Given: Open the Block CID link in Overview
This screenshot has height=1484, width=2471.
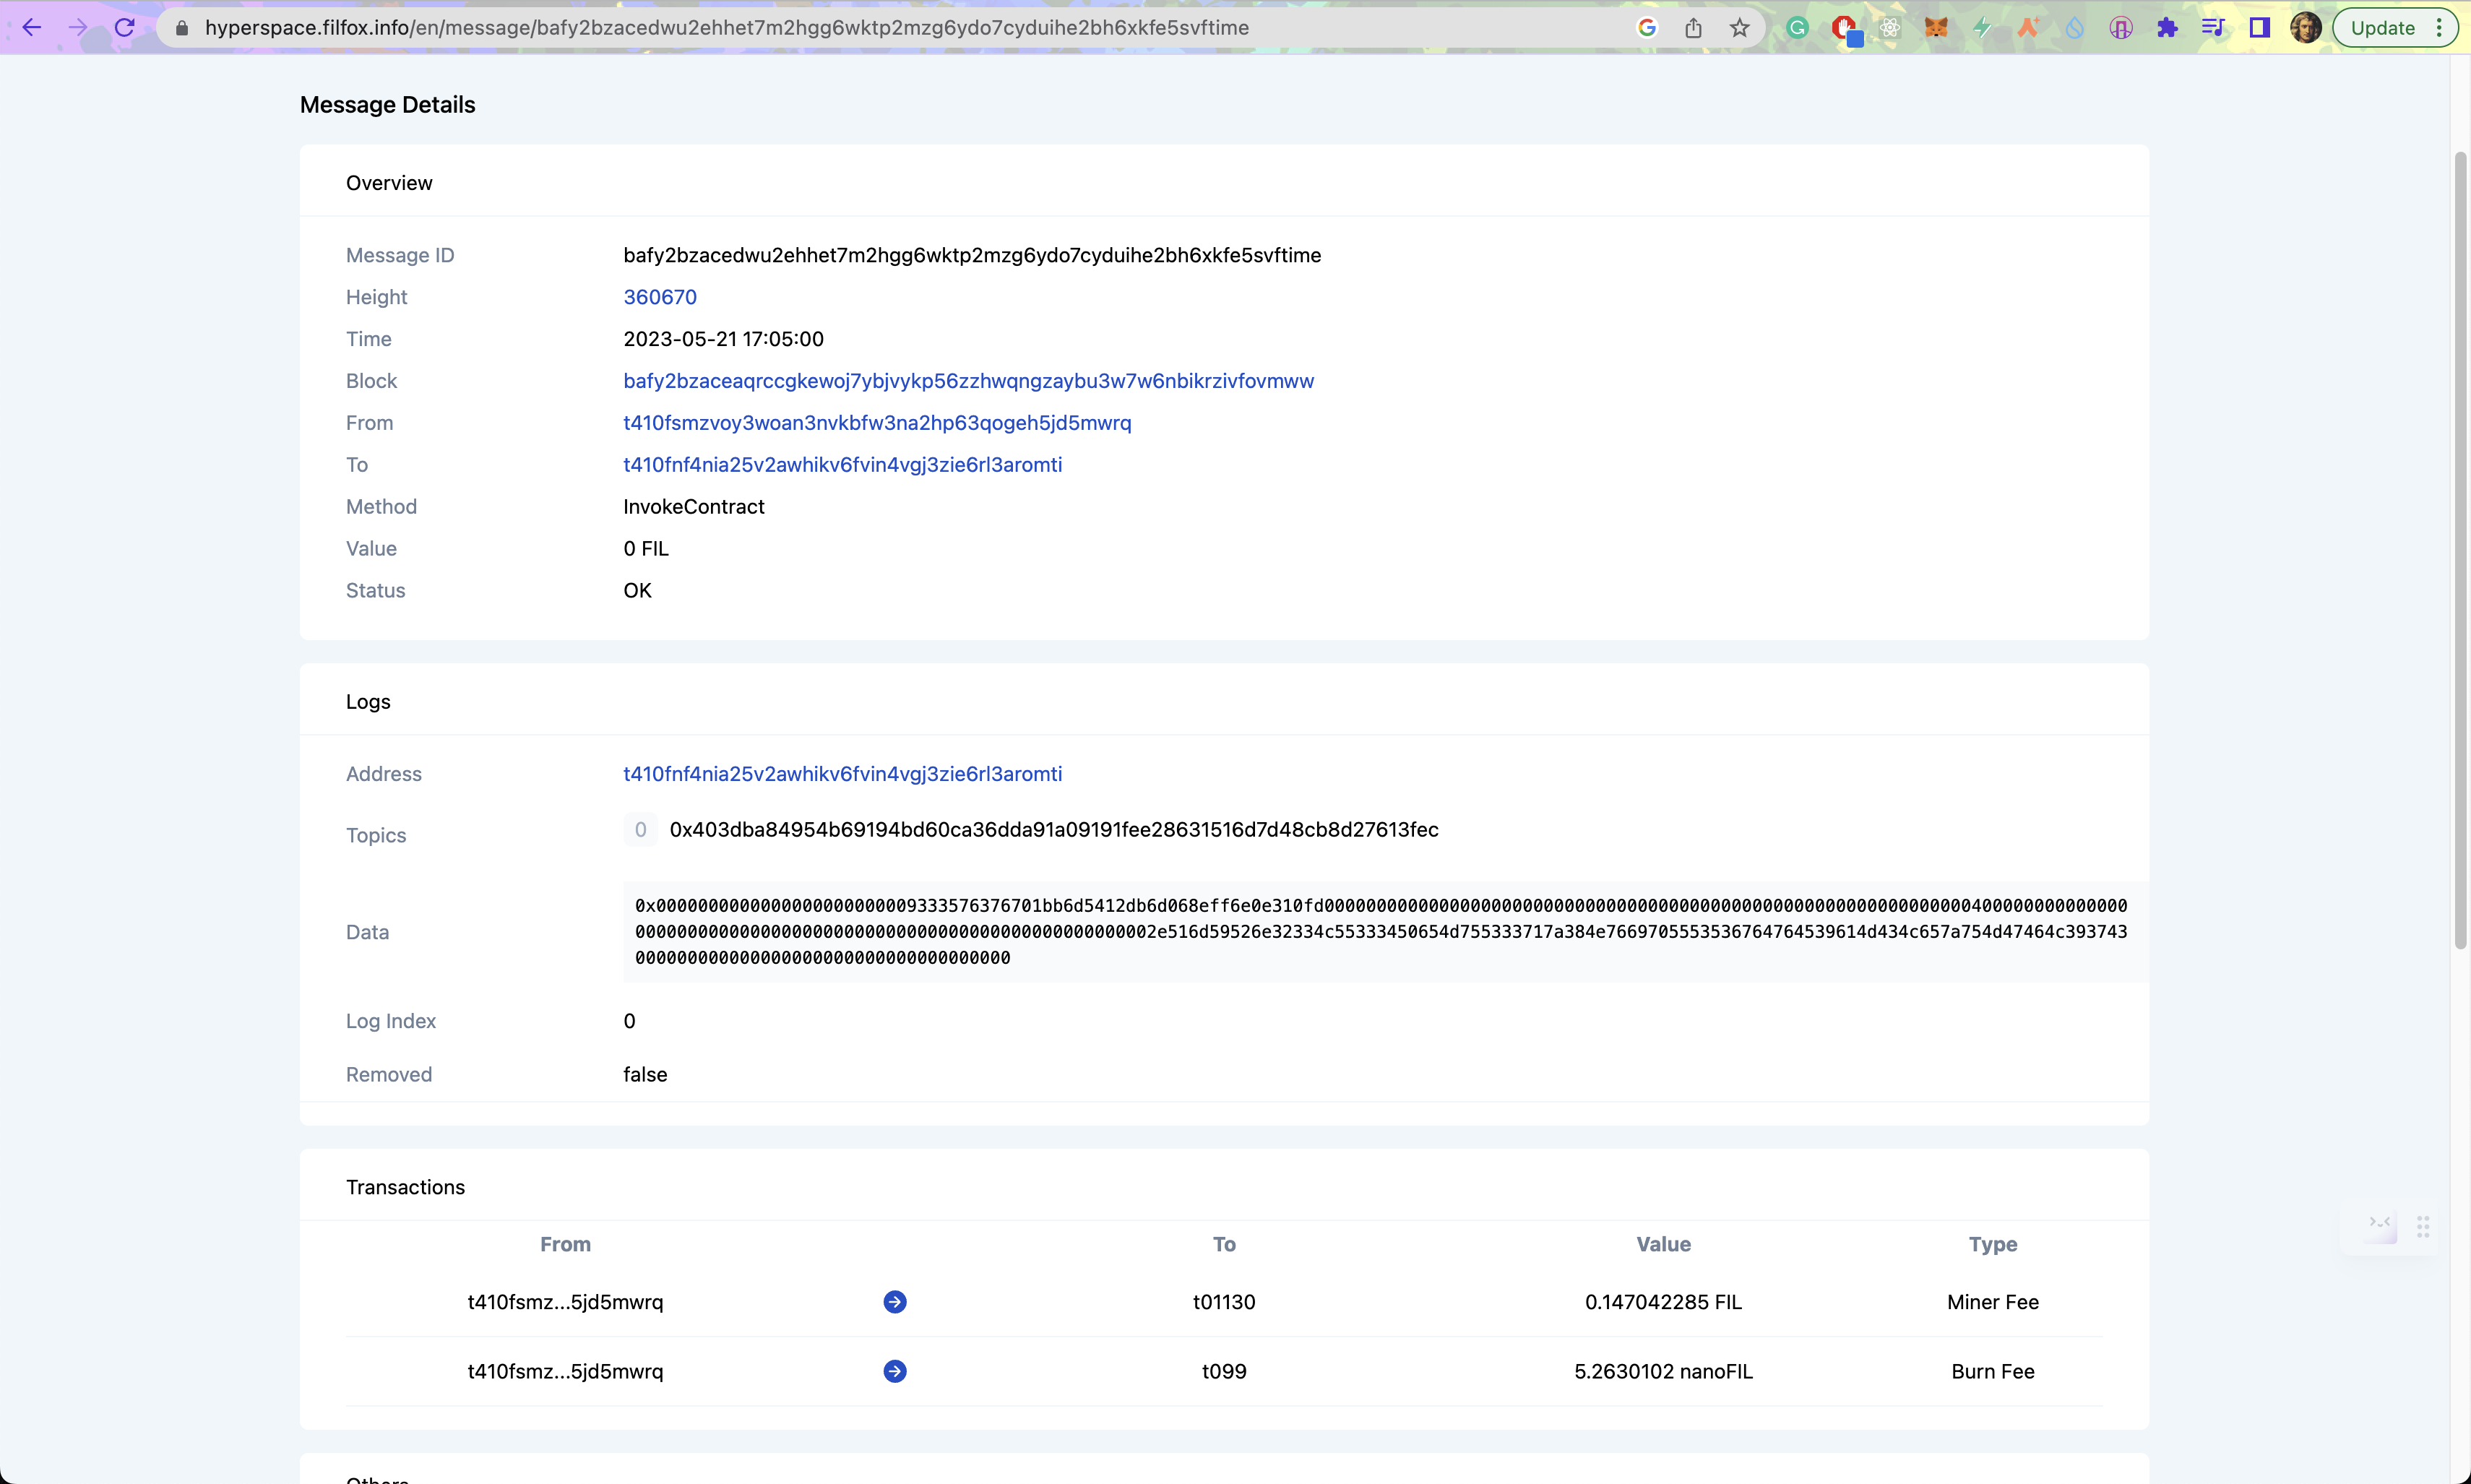Looking at the screenshot, I should coord(968,381).
